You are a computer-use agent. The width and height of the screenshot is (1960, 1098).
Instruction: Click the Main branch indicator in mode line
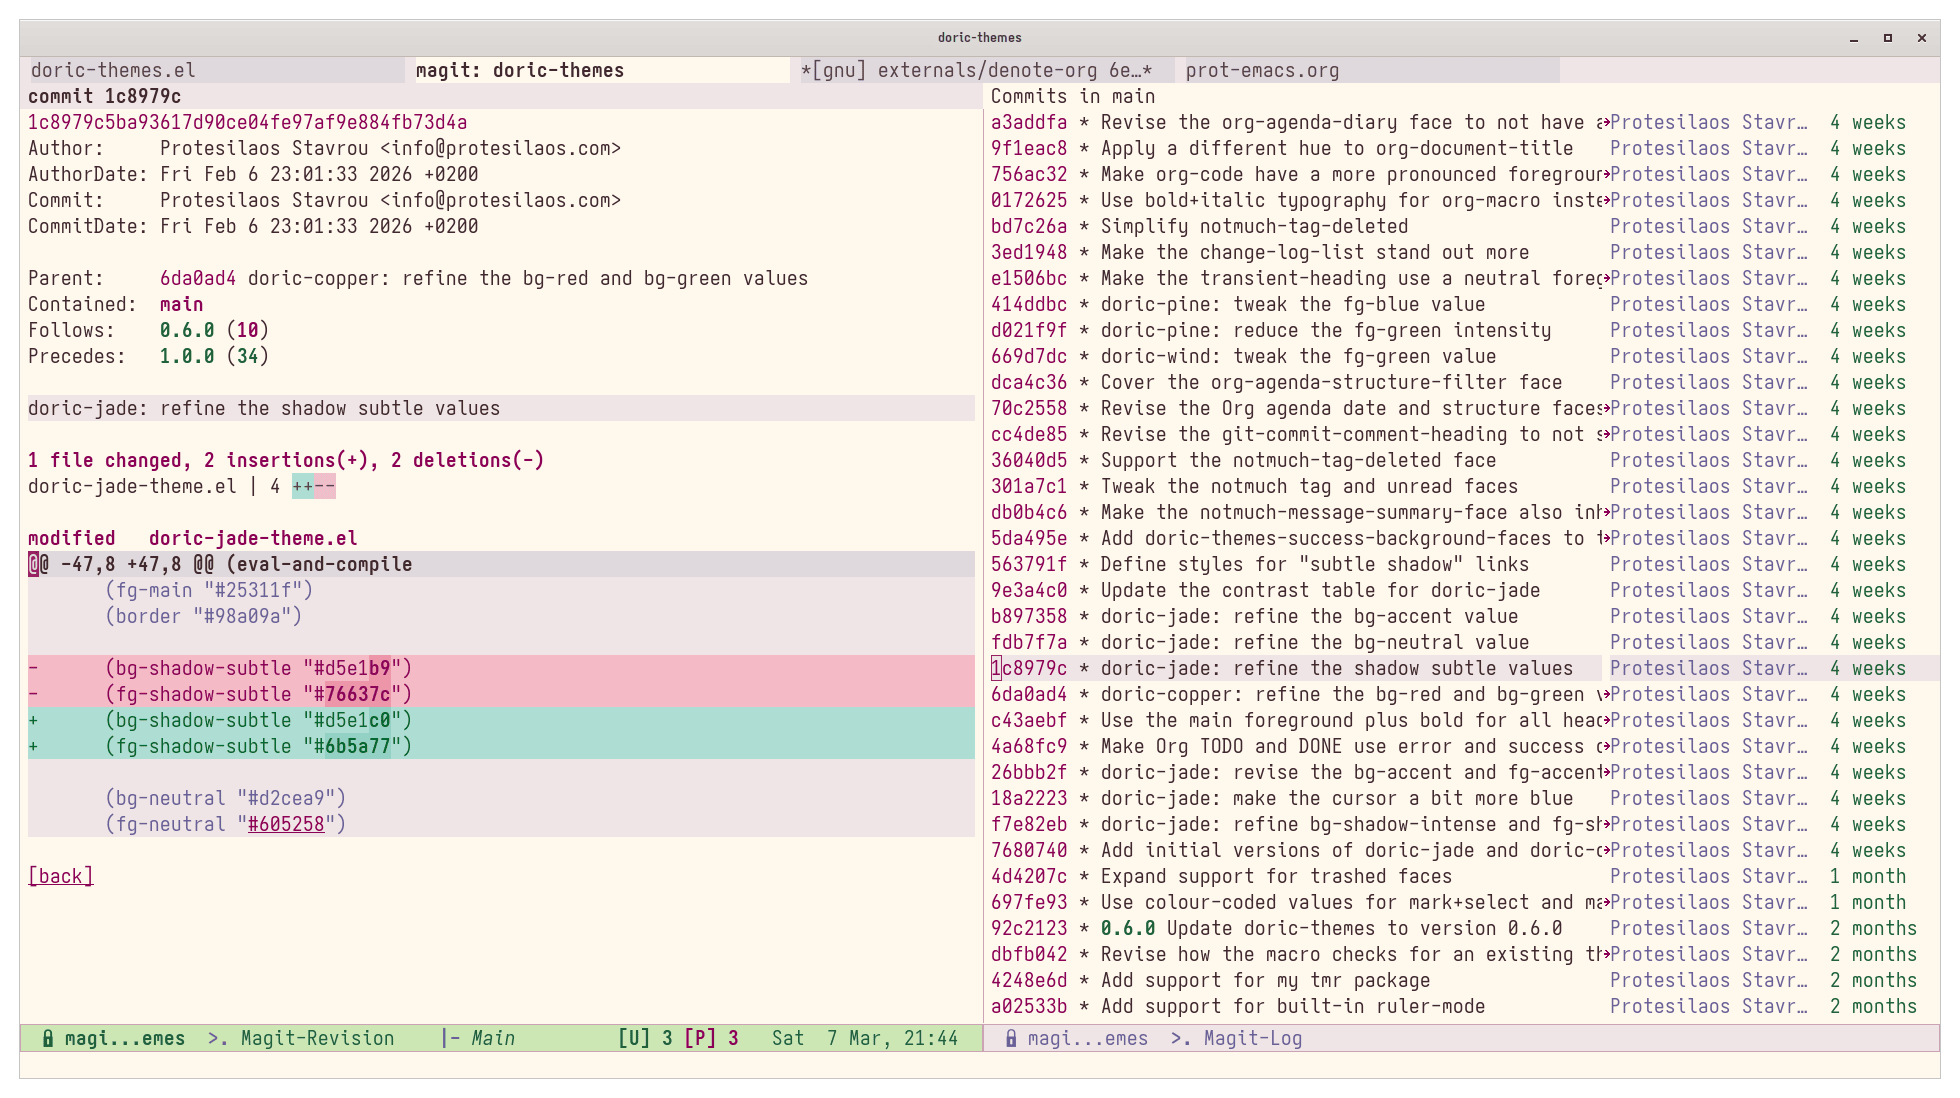(x=492, y=1038)
